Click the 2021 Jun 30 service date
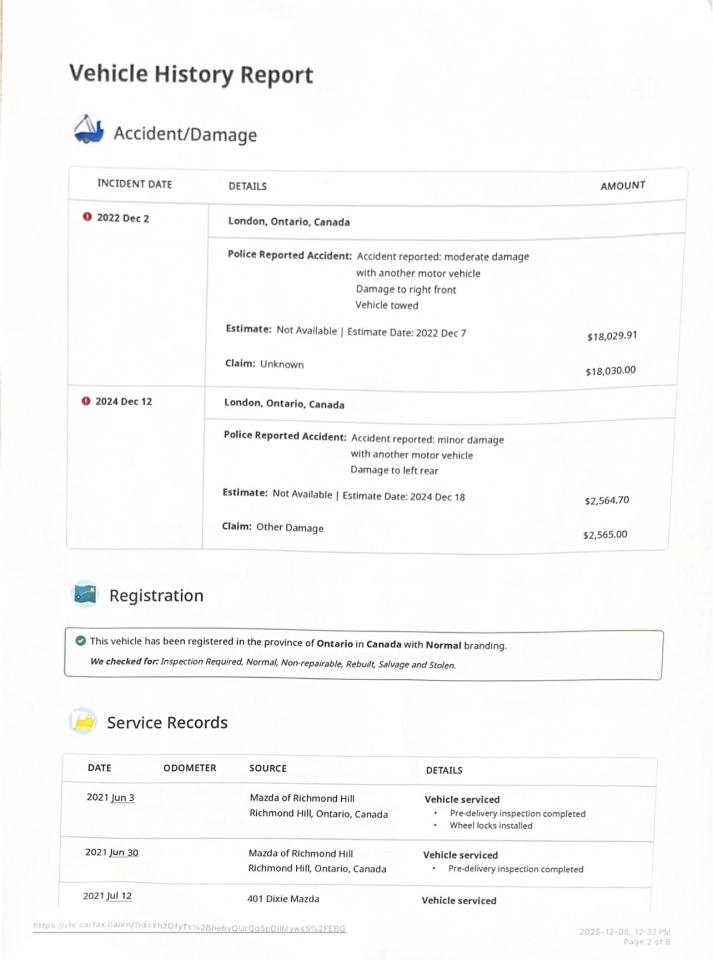Image resolution: width=713 pixels, height=960 pixels. pyautogui.click(x=111, y=852)
